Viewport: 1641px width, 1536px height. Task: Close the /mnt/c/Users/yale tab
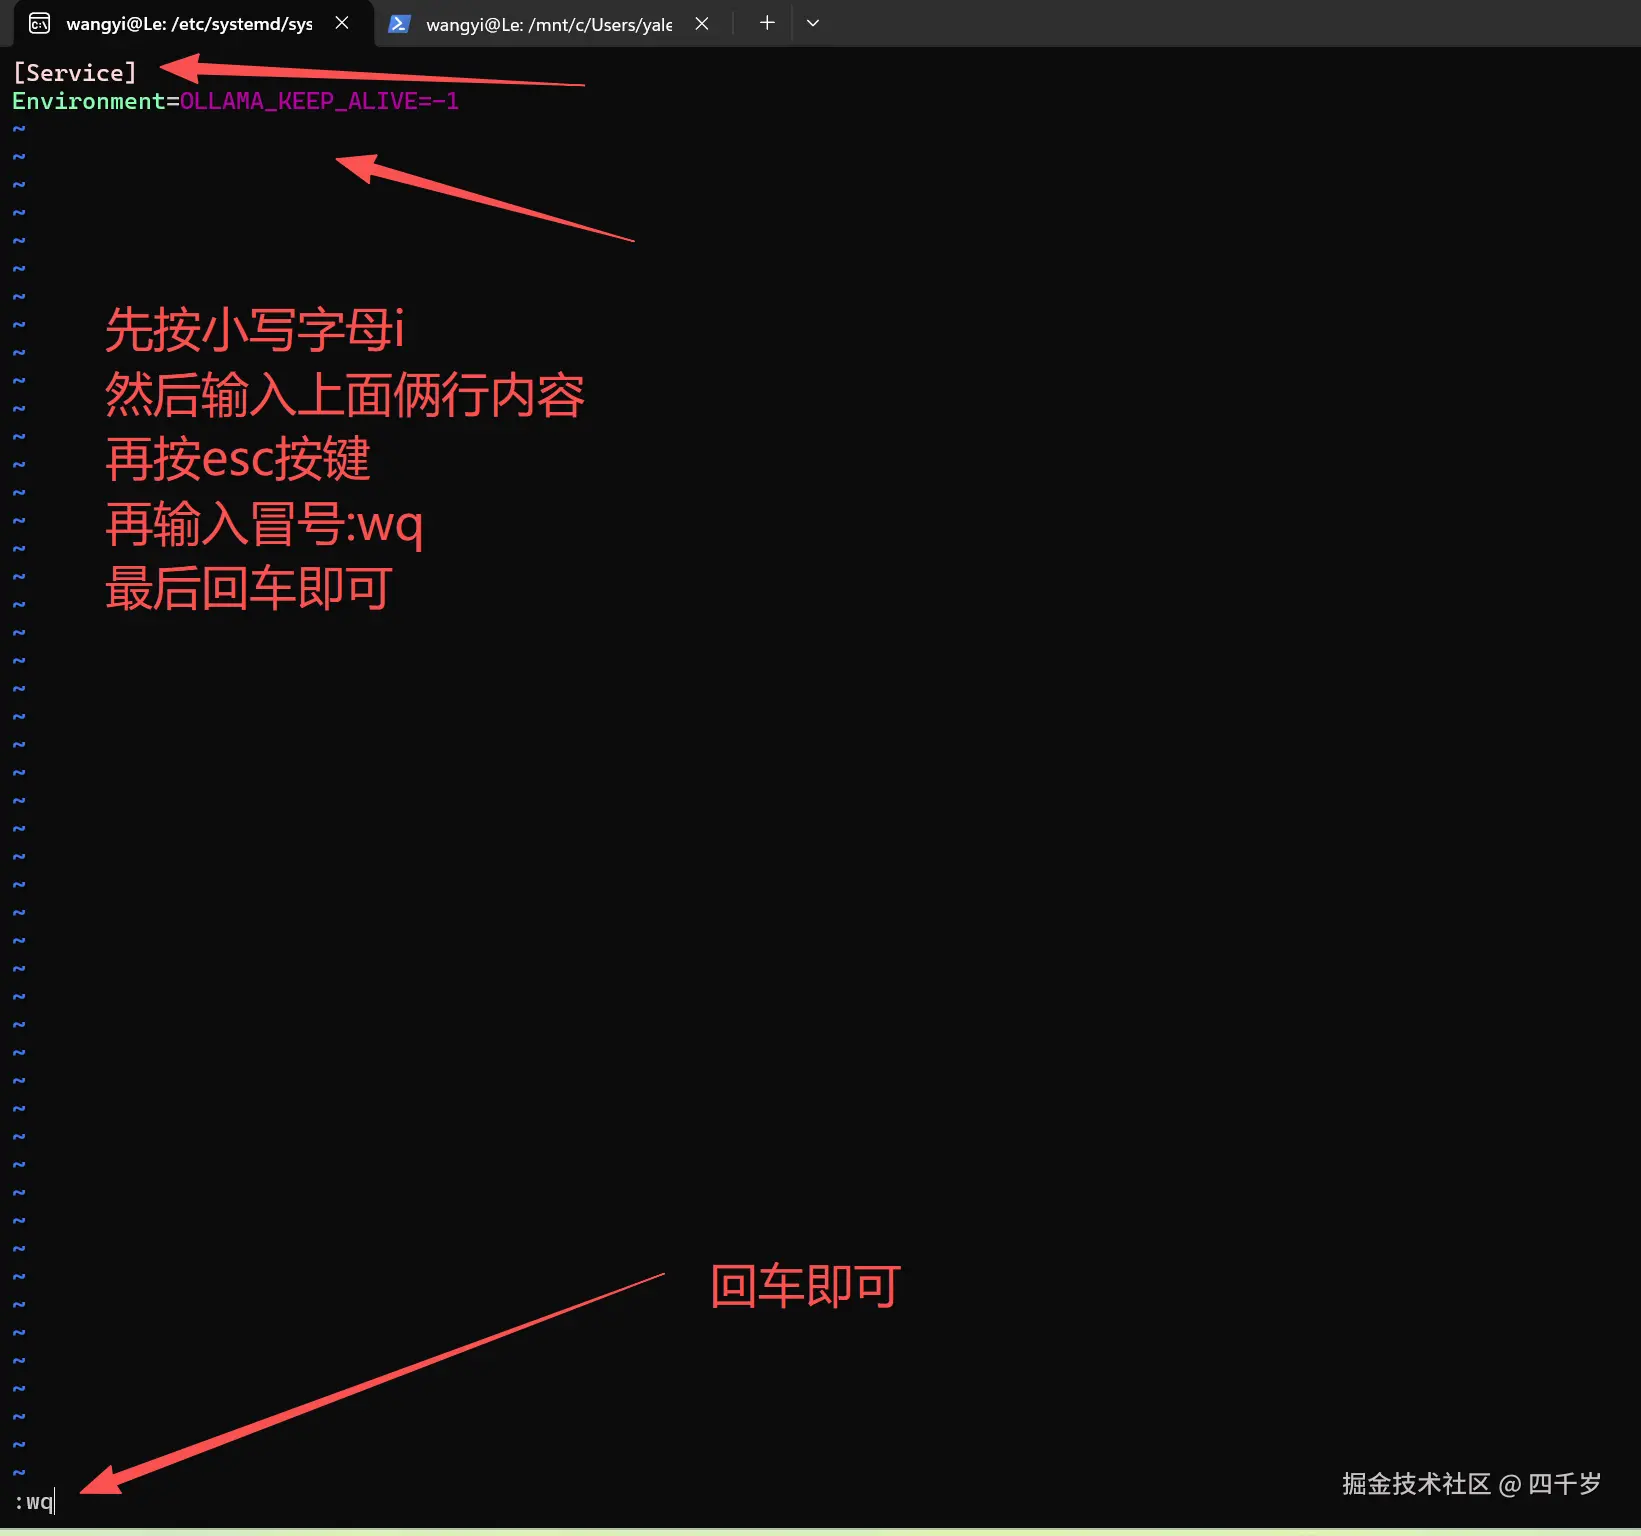coord(701,23)
